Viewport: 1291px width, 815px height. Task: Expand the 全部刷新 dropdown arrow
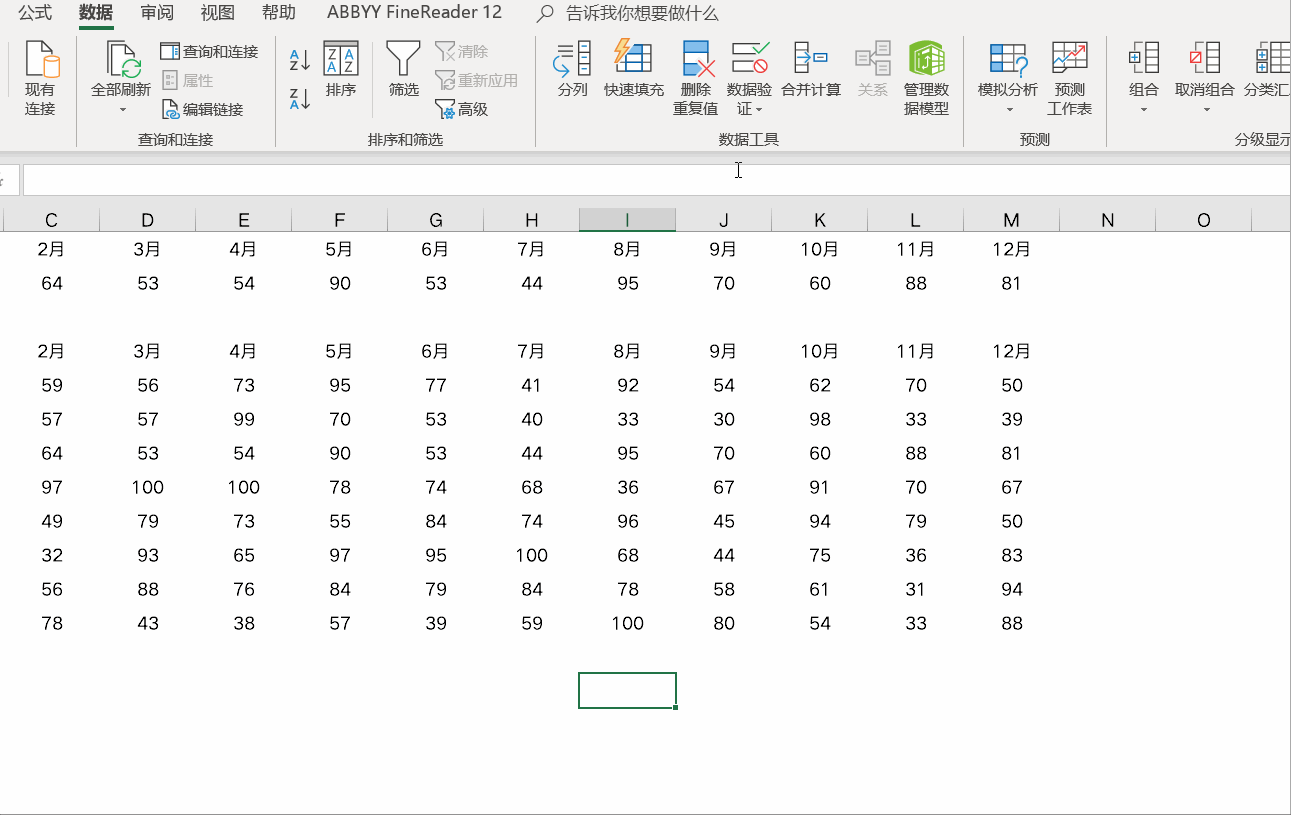(122, 110)
